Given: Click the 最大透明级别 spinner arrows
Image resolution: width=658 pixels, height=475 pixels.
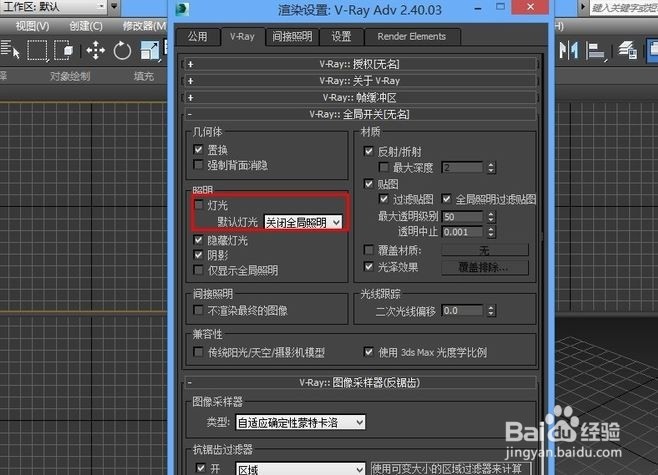Looking at the screenshot, I should coord(491,217).
